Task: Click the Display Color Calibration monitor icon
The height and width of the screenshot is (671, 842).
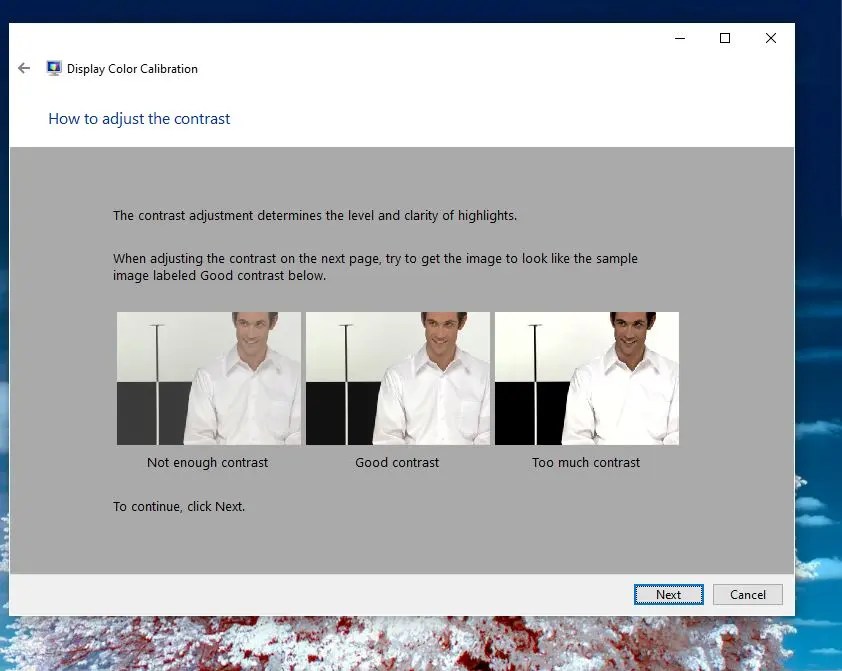Action: click(x=54, y=68)
